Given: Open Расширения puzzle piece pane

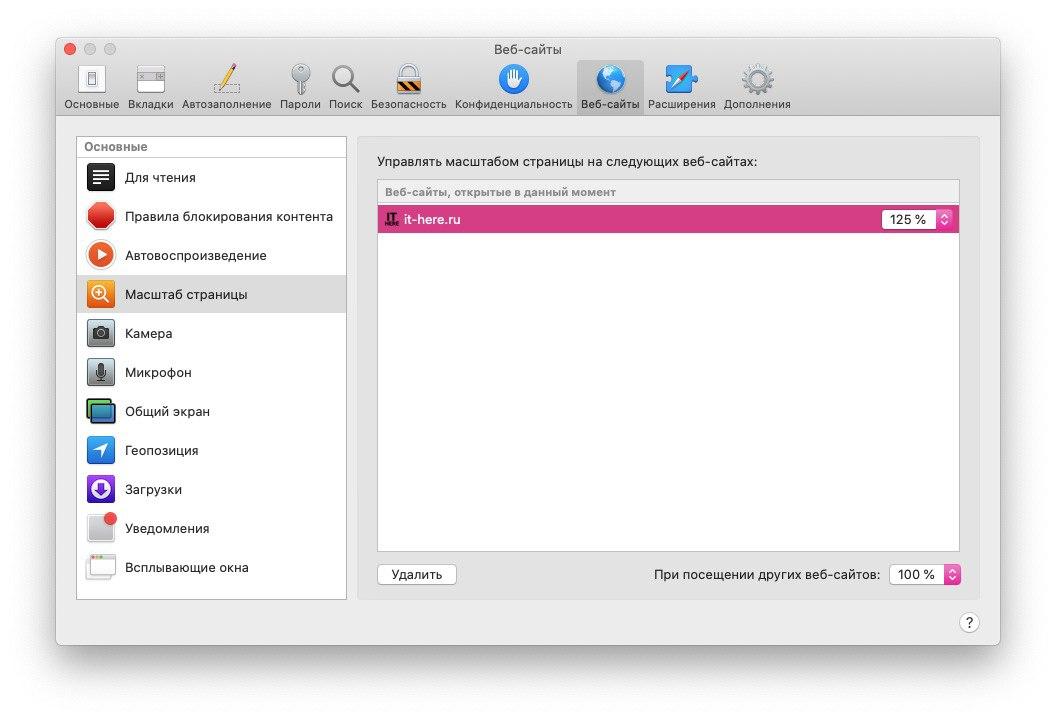Looking at the screenshot, I should click(681, 87).
